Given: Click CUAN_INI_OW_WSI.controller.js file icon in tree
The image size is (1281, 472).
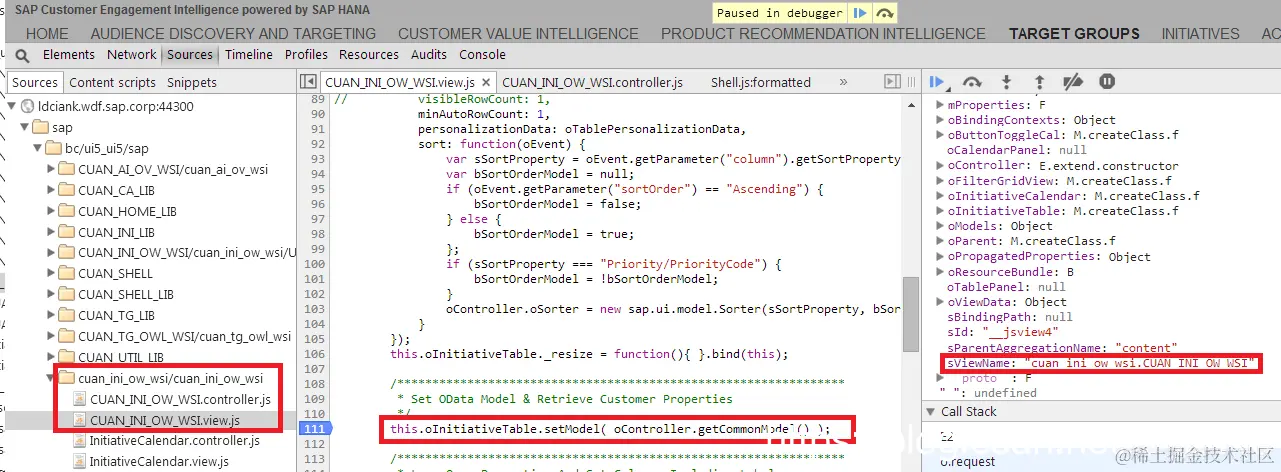Looking at the screenshot, I should point(80,400).
